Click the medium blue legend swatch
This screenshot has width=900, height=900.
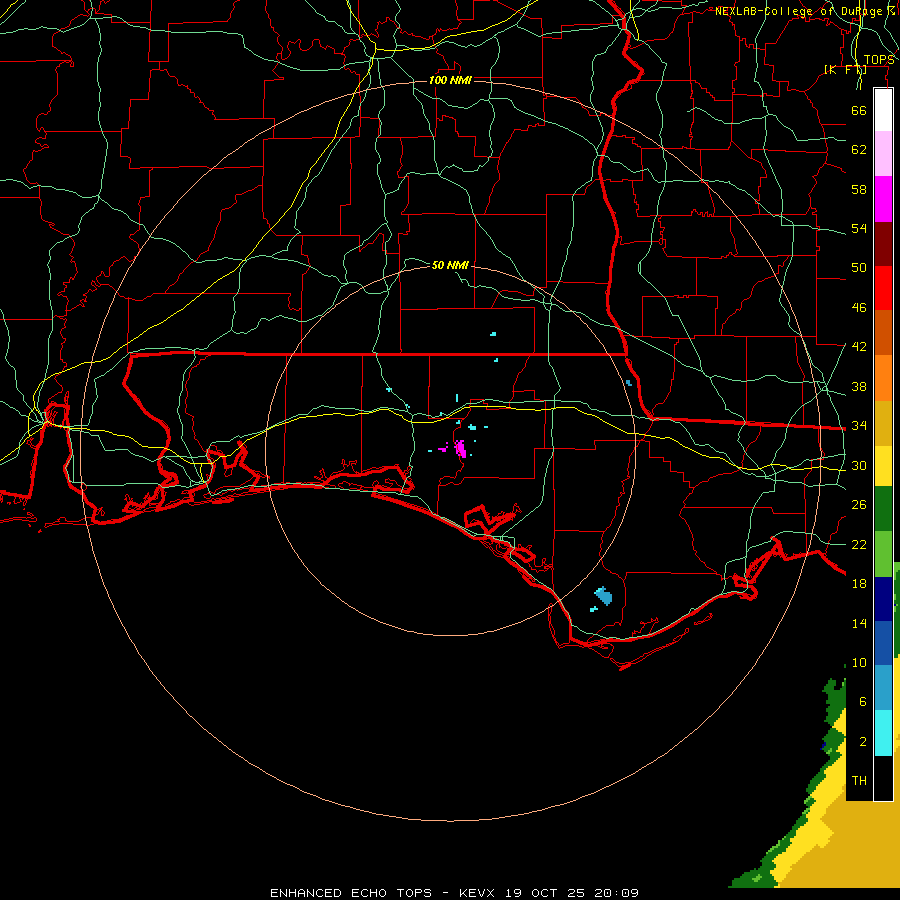(x=883, y=643)
